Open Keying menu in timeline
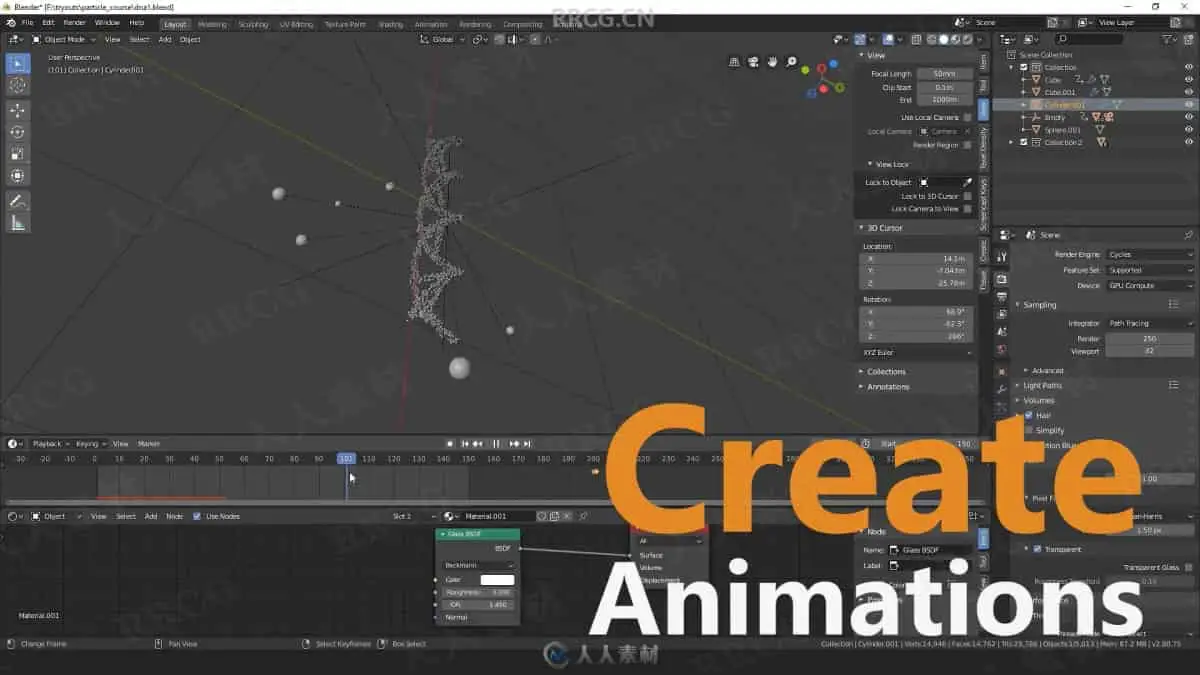 89,443
